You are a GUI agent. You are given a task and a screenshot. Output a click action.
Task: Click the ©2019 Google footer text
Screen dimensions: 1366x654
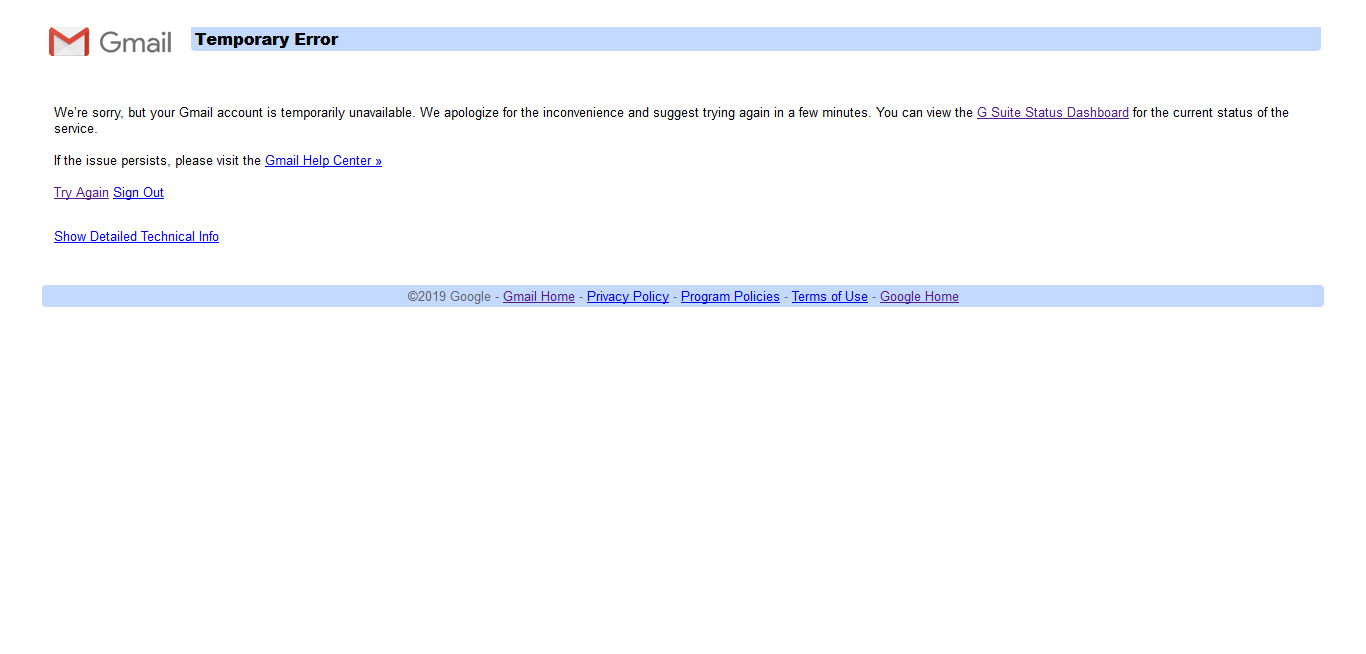click(449, 297)
